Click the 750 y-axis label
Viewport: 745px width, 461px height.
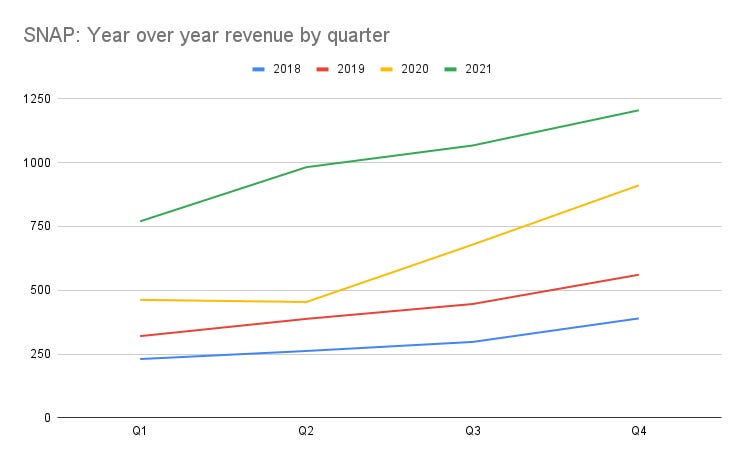click(40, 226)
